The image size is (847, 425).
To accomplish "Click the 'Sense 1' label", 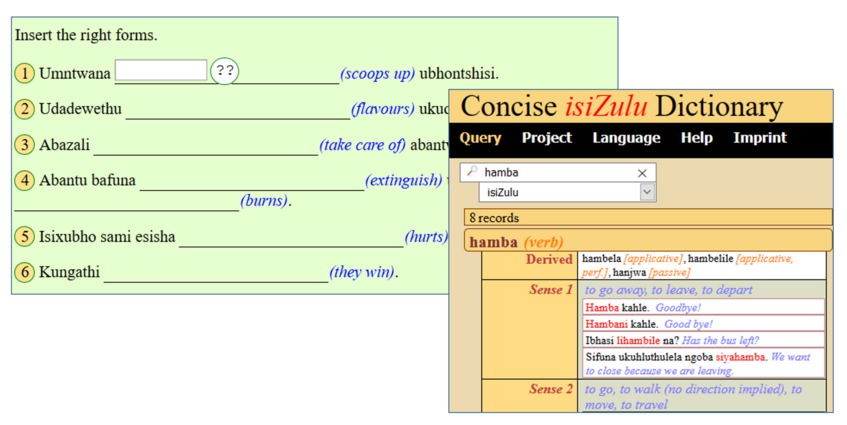I will [550, 289].
